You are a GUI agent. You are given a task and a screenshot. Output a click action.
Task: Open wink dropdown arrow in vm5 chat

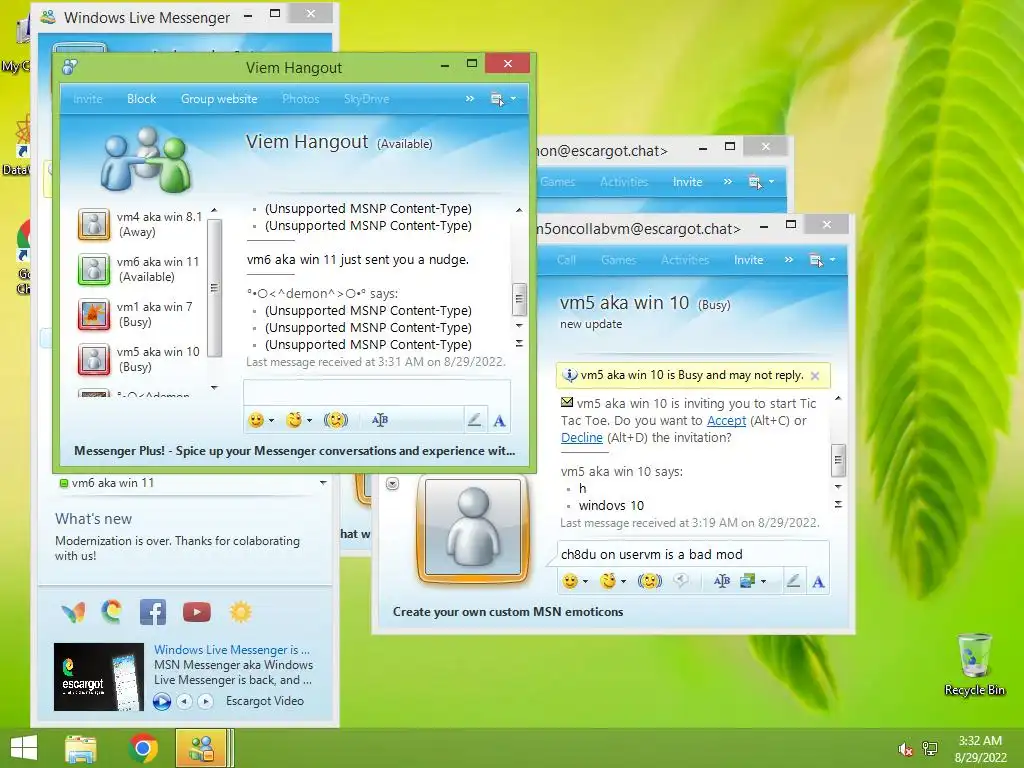click(624, 581)
